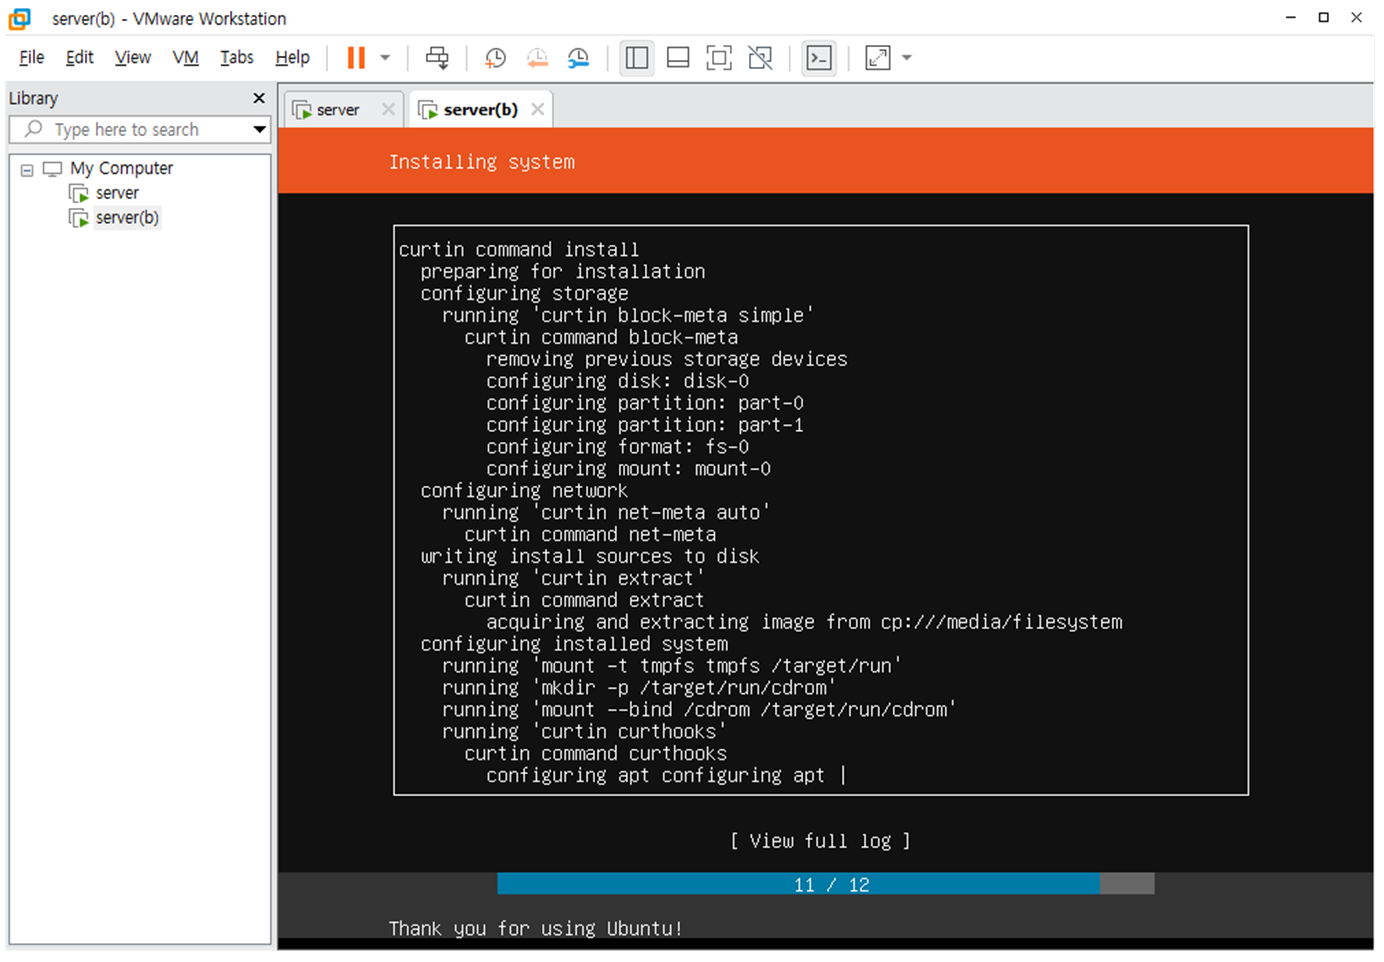Click the 'curtin command install' log line
Image resolution: width=1384 pixels, height=962 pixels.
click(518, 250)
